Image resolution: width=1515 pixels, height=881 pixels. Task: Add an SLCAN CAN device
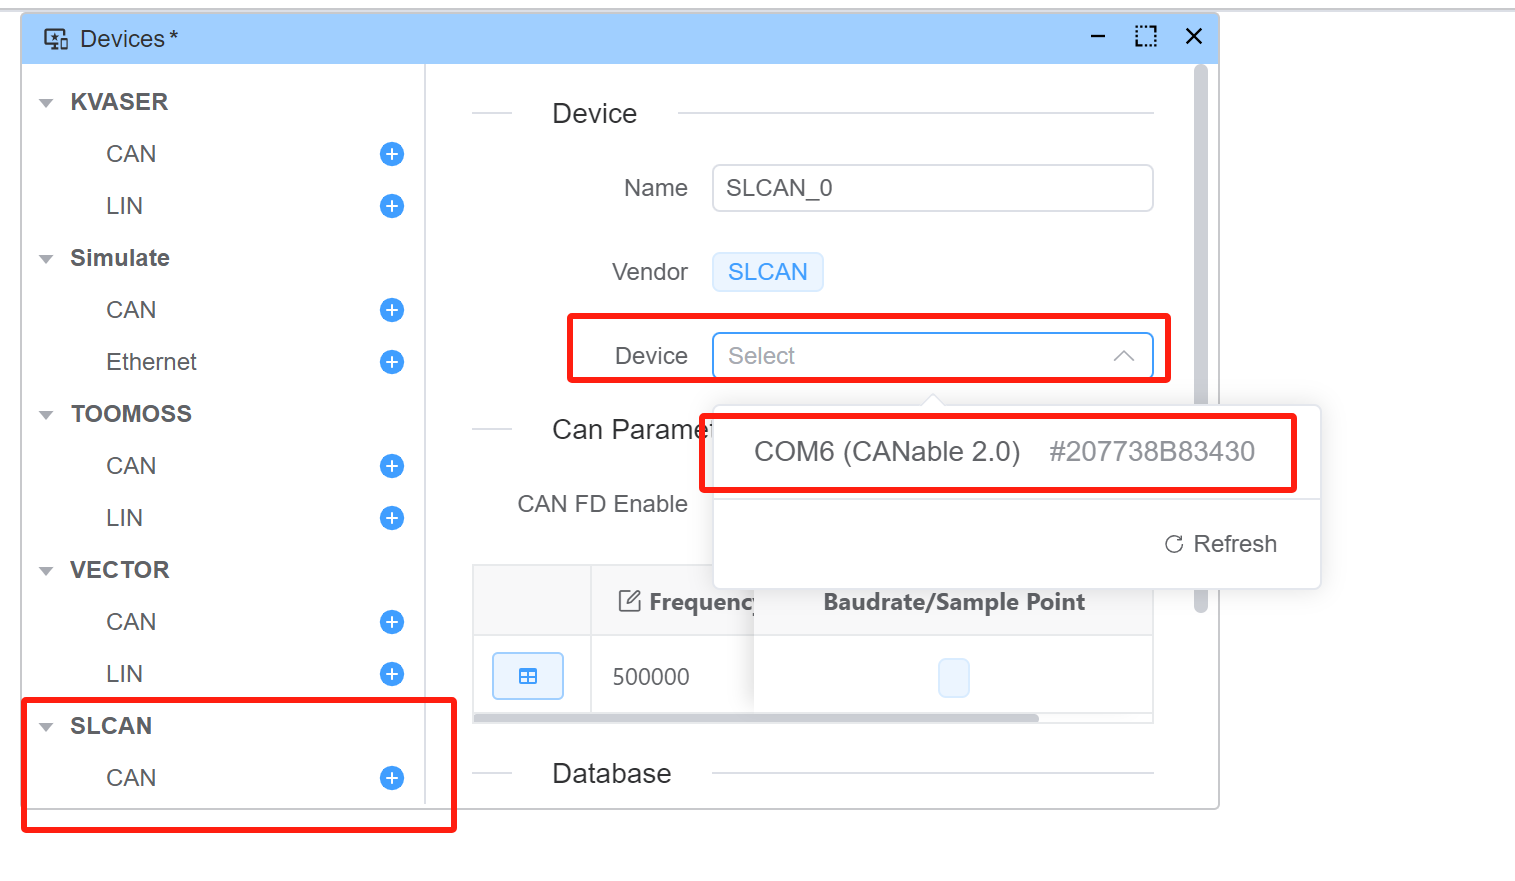tap(391, 778)
